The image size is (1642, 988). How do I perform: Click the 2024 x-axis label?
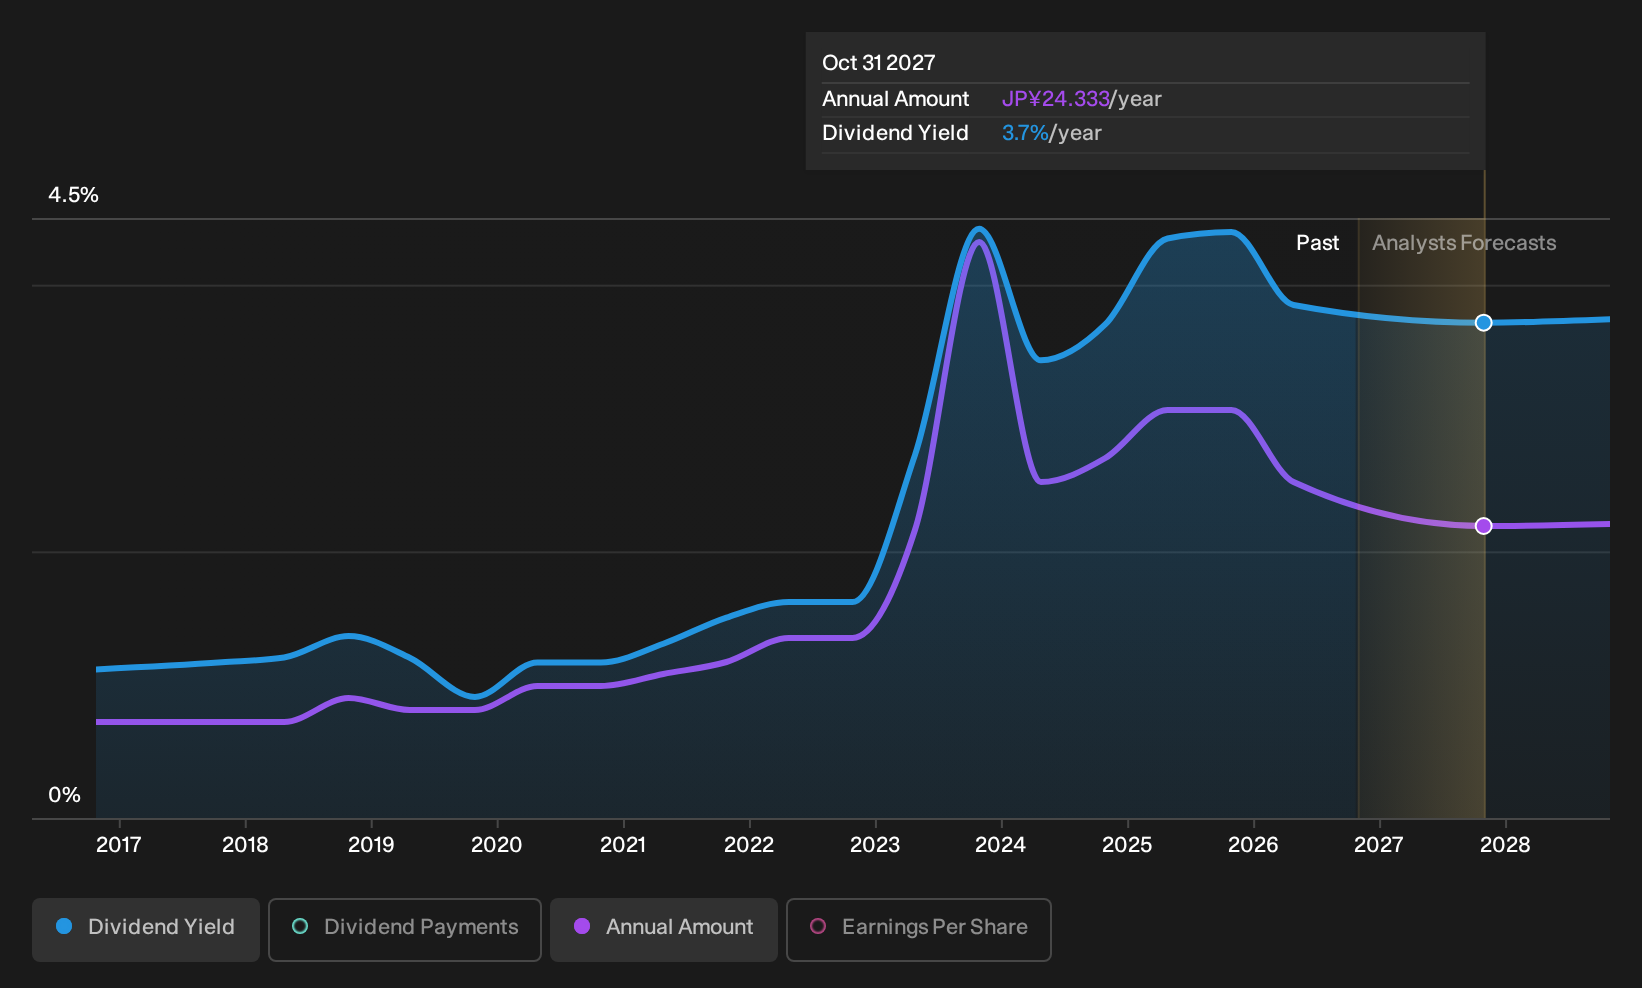click(x=1001, y=845)
